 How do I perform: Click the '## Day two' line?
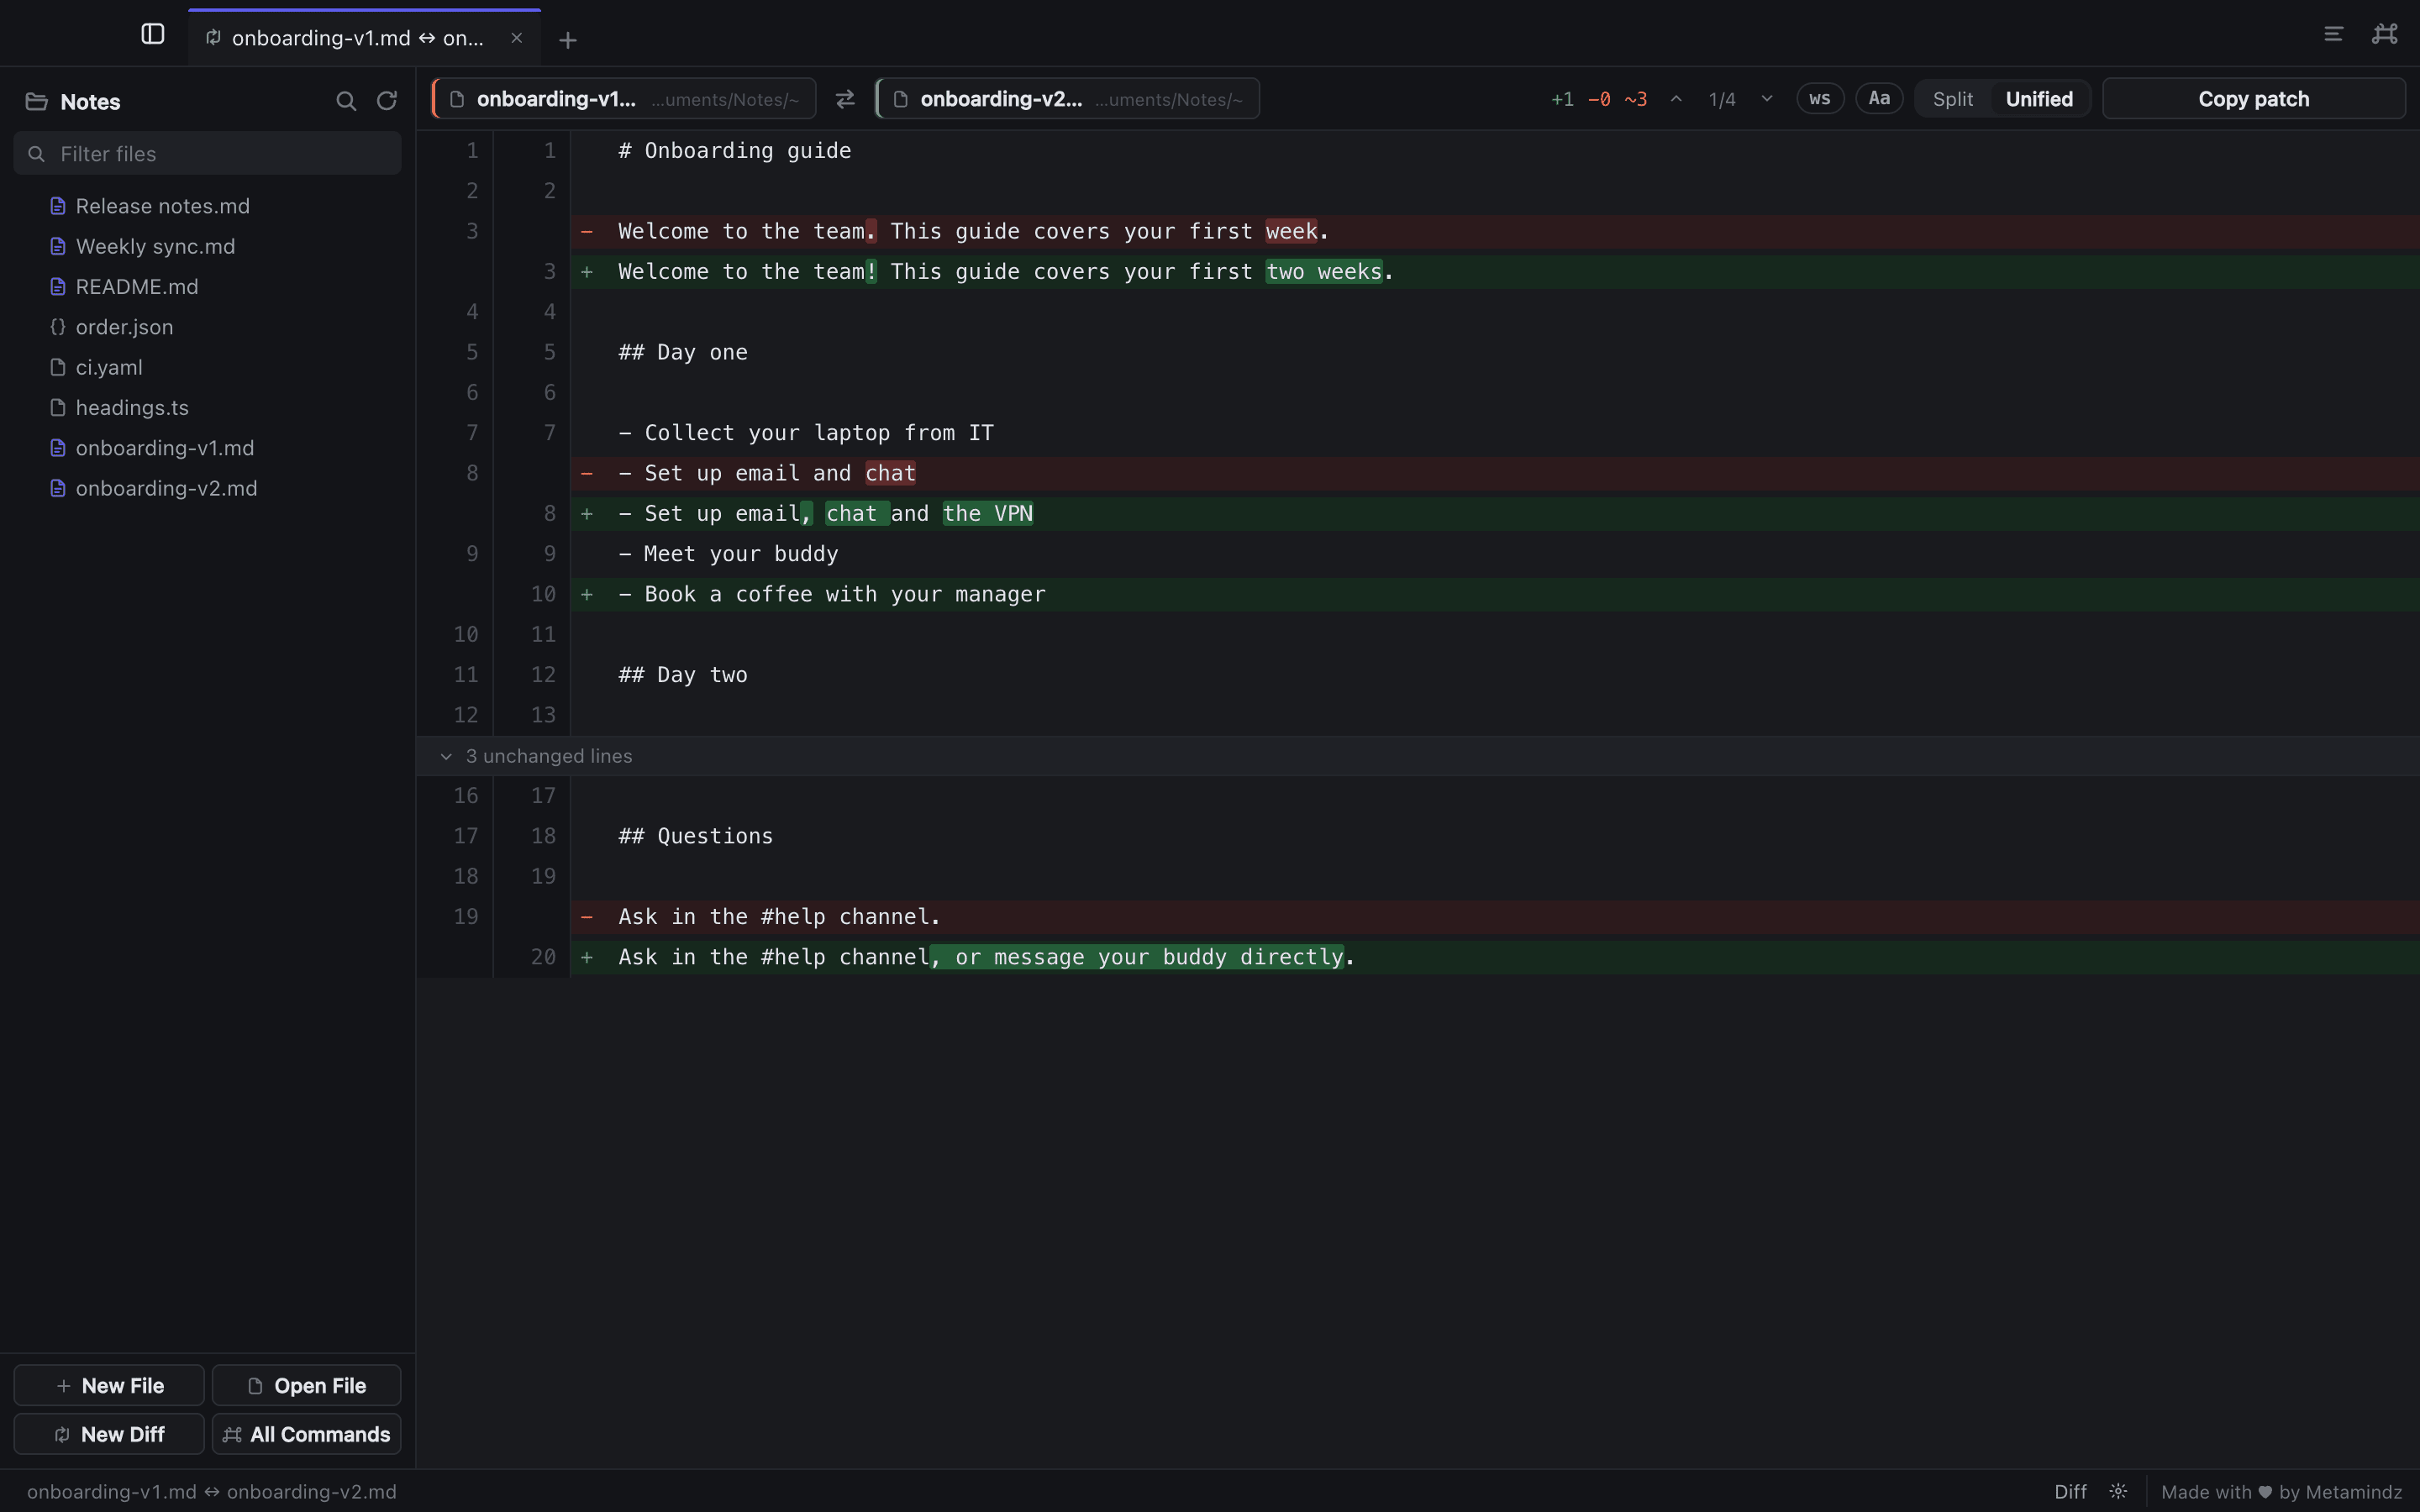[x=683, y=675]
